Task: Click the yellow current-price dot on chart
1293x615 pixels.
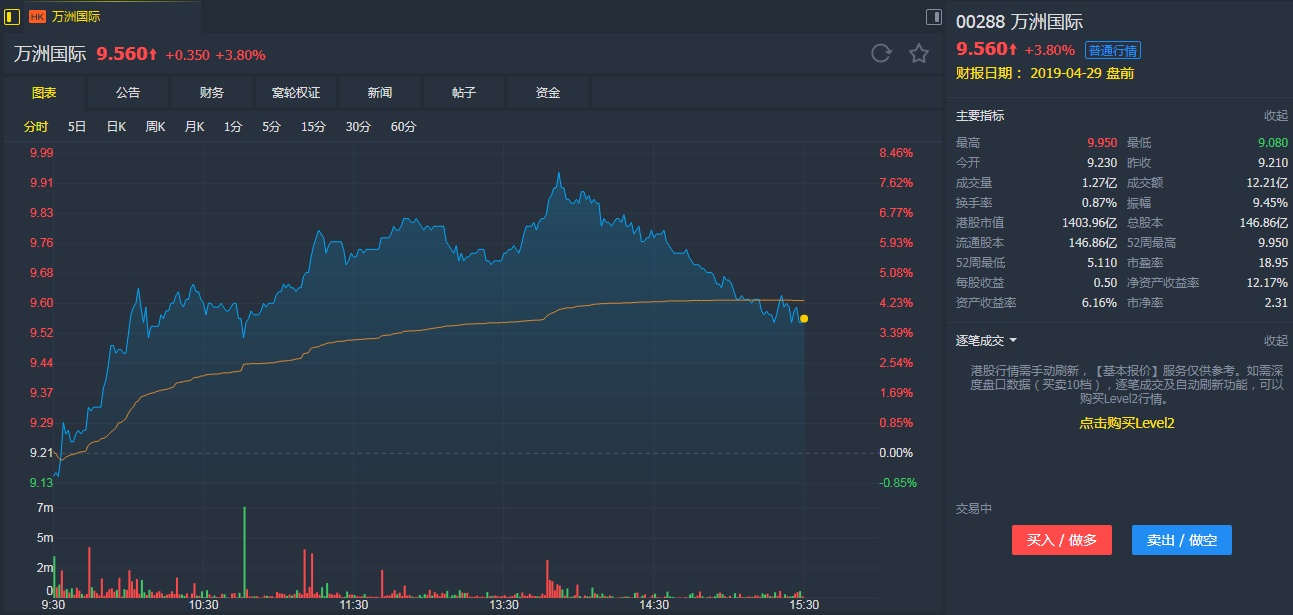Action: click(x=804, y=319)
